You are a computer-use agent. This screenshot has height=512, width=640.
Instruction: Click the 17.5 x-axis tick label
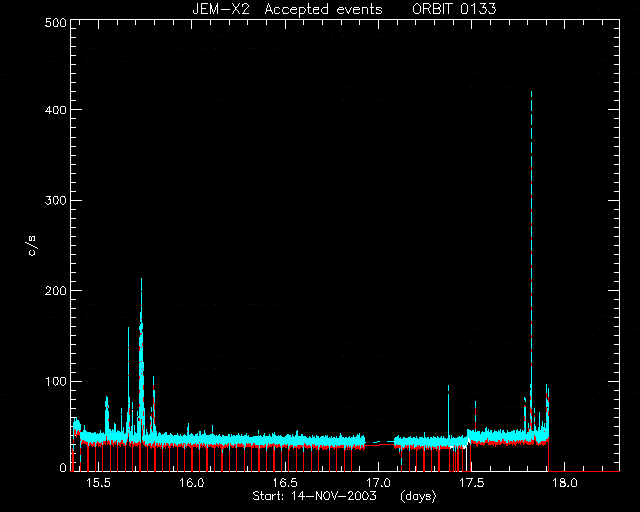tap(471, 483)
